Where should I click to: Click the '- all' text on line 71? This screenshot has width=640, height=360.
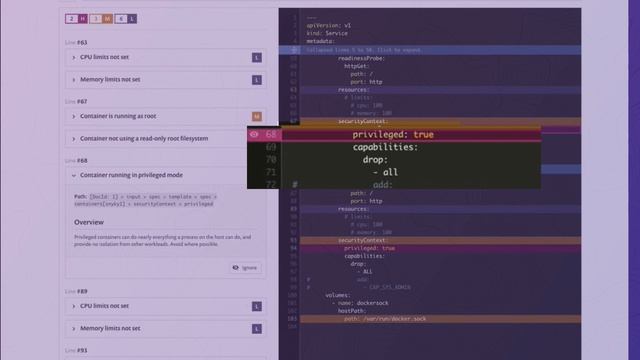(x=385, y=172)
